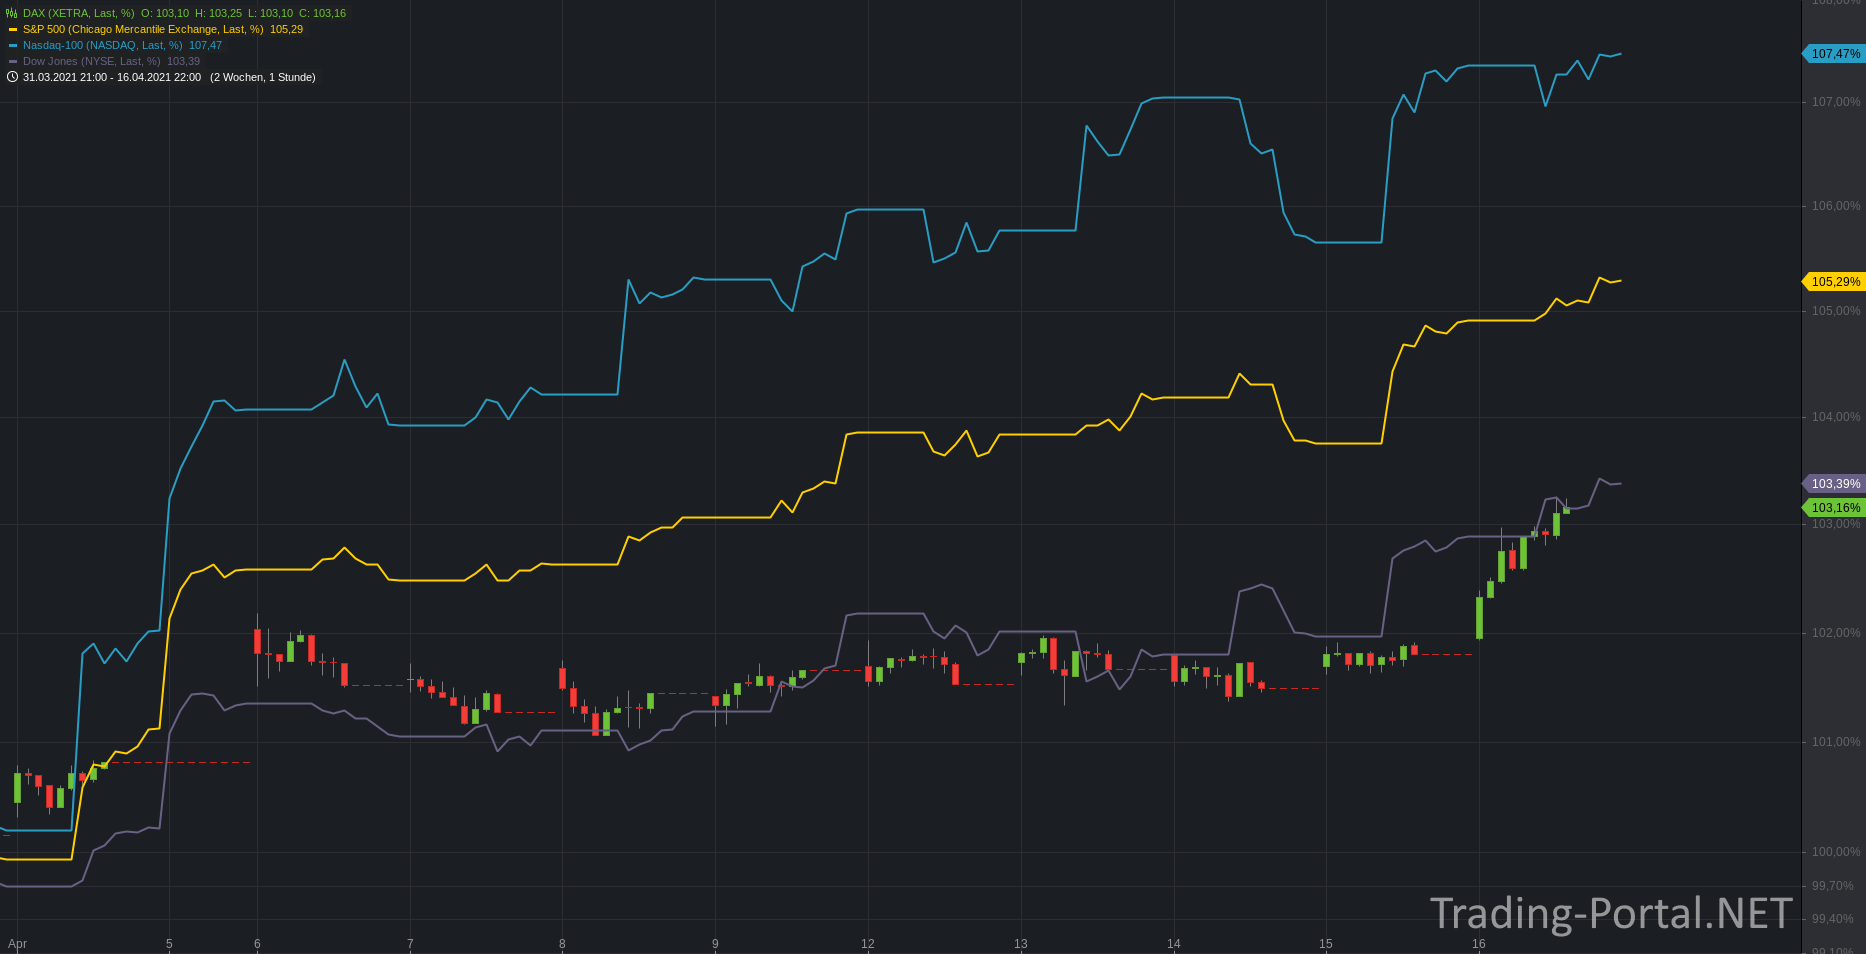Click the date '7' on the time axis
Viewport: 1866px width, 954px height.
coord(410,944)
